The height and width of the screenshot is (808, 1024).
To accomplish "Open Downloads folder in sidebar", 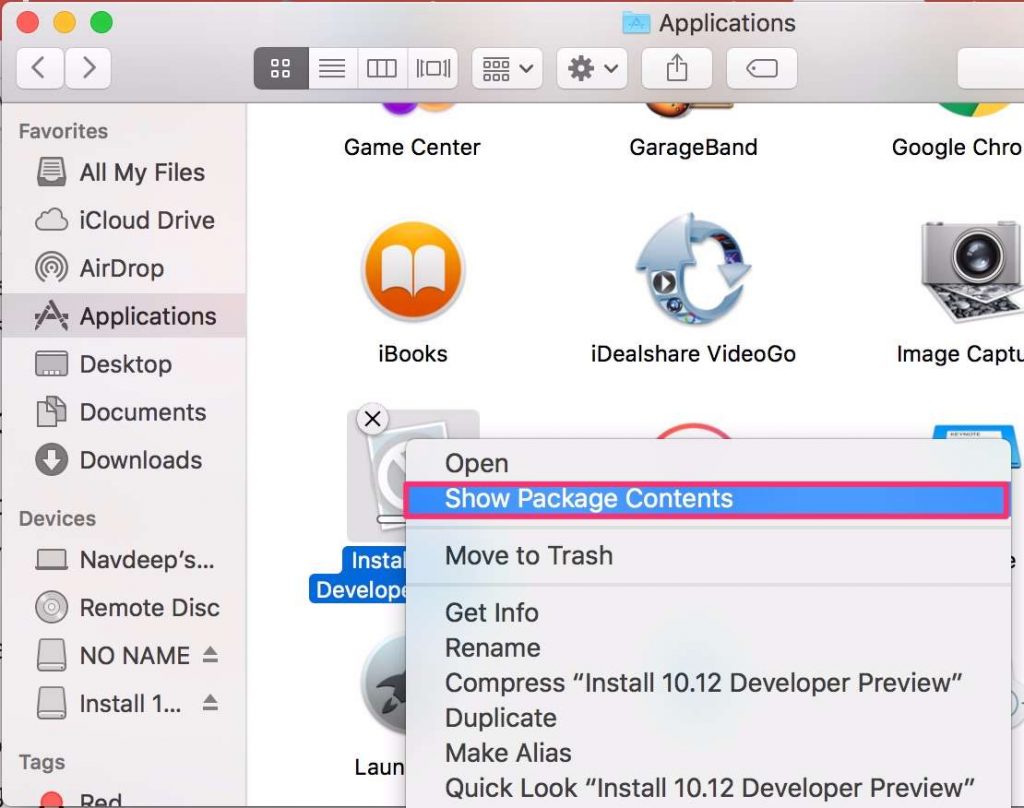I will pos(123,460).
